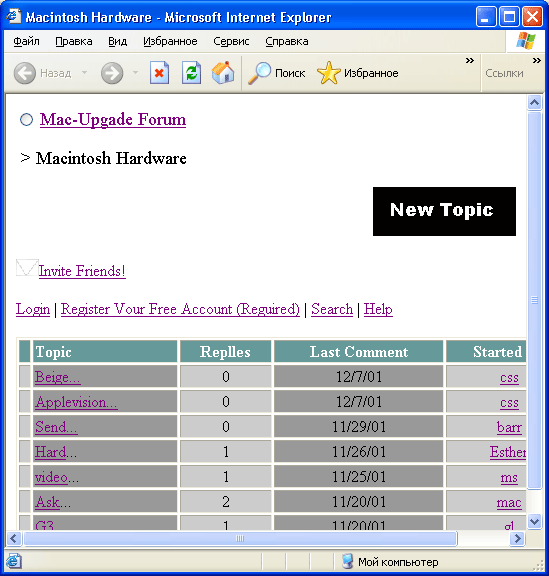Click the Back arrow icon
The width and height of the screenshot is (549, 576).
25,73
